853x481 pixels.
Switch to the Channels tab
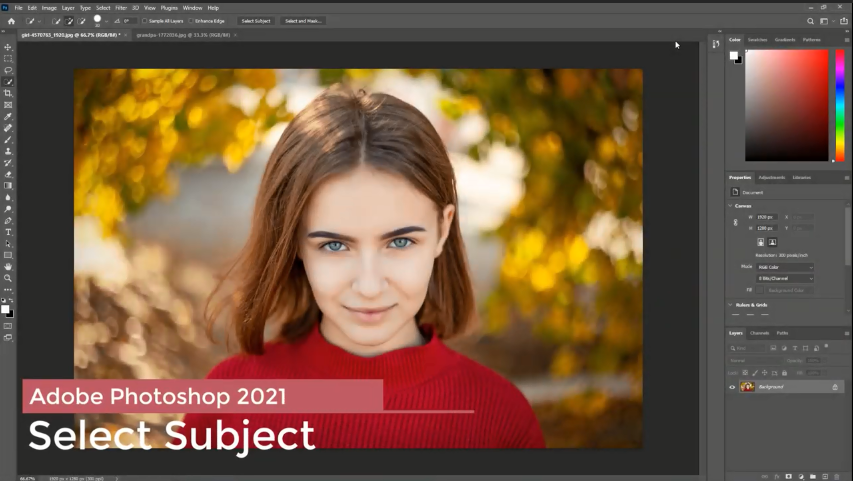pyautogui.click(x=760, y=333)
